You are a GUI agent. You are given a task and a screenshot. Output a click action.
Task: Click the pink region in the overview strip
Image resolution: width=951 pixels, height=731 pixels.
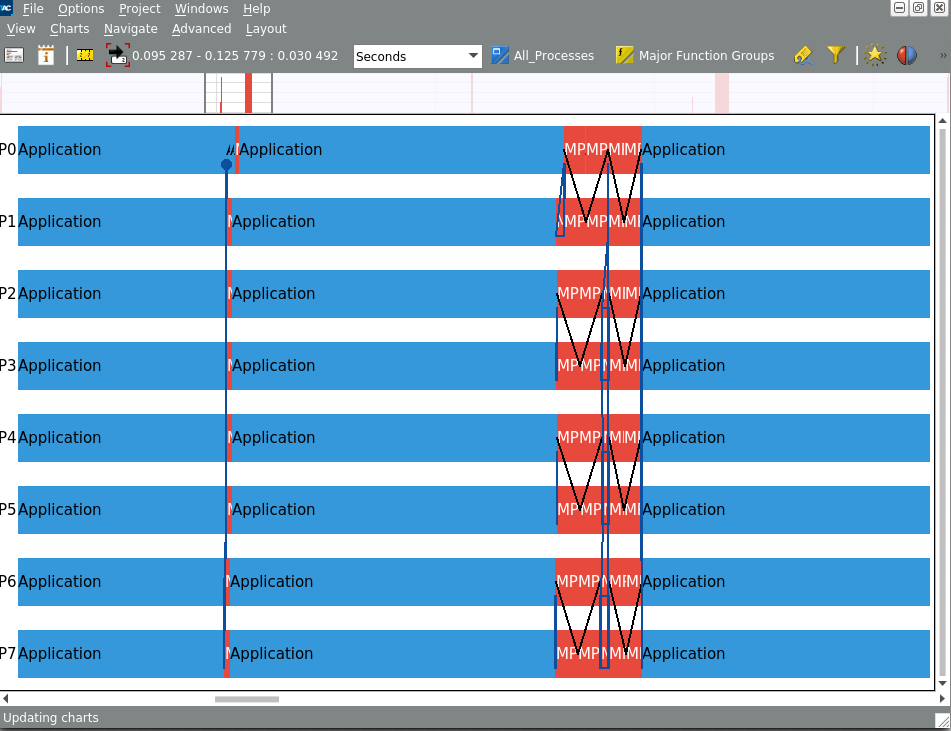(x=722, y=93)
